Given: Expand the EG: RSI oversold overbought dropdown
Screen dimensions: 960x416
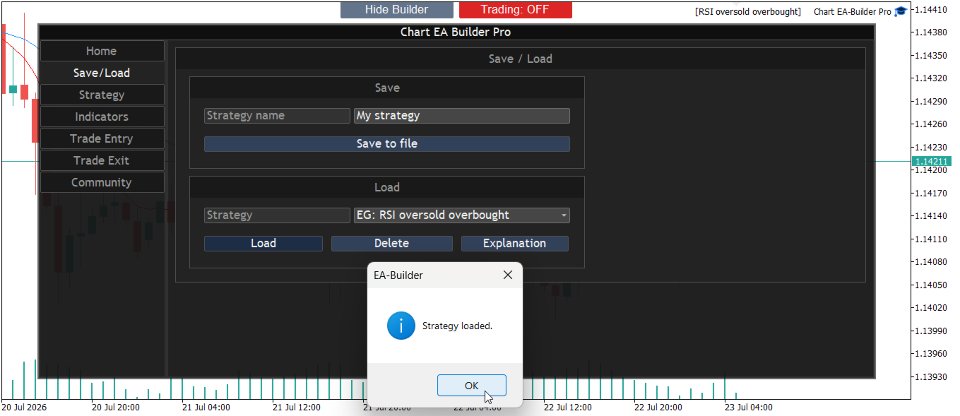Looking at the screenshot, I should [x=462, y=215].
